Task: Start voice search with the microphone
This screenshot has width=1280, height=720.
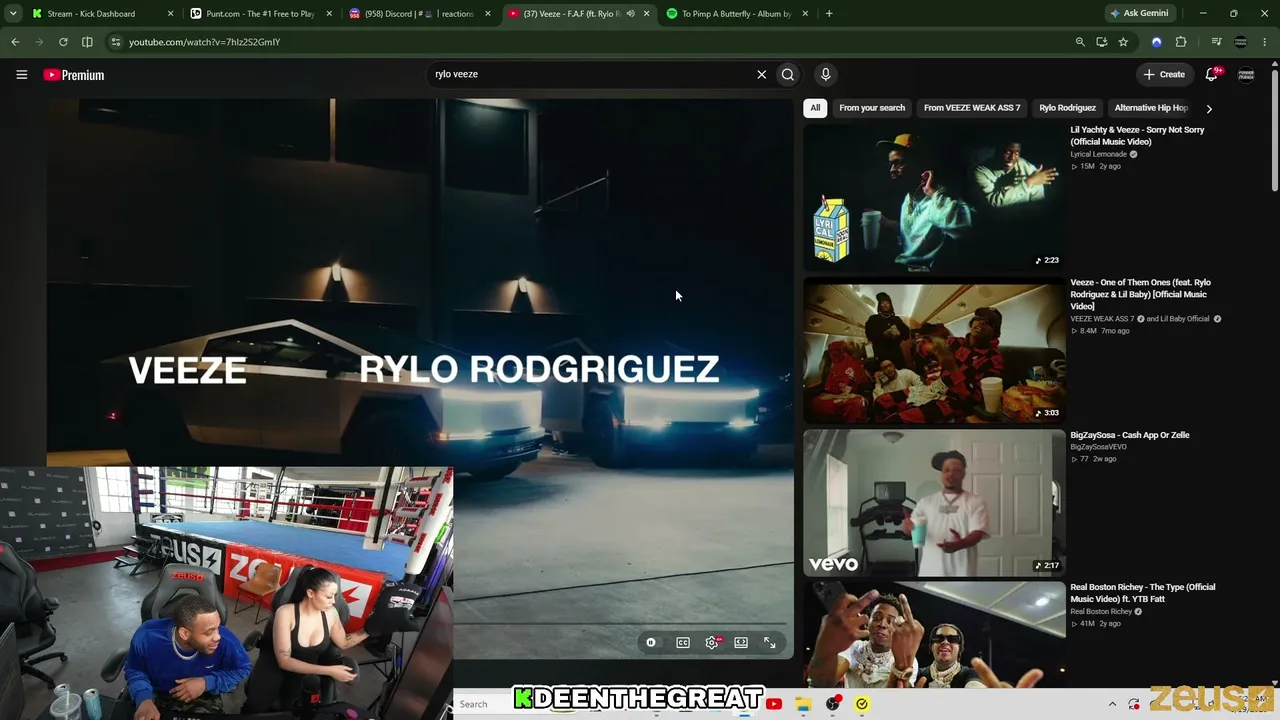Action: [825, 74]
